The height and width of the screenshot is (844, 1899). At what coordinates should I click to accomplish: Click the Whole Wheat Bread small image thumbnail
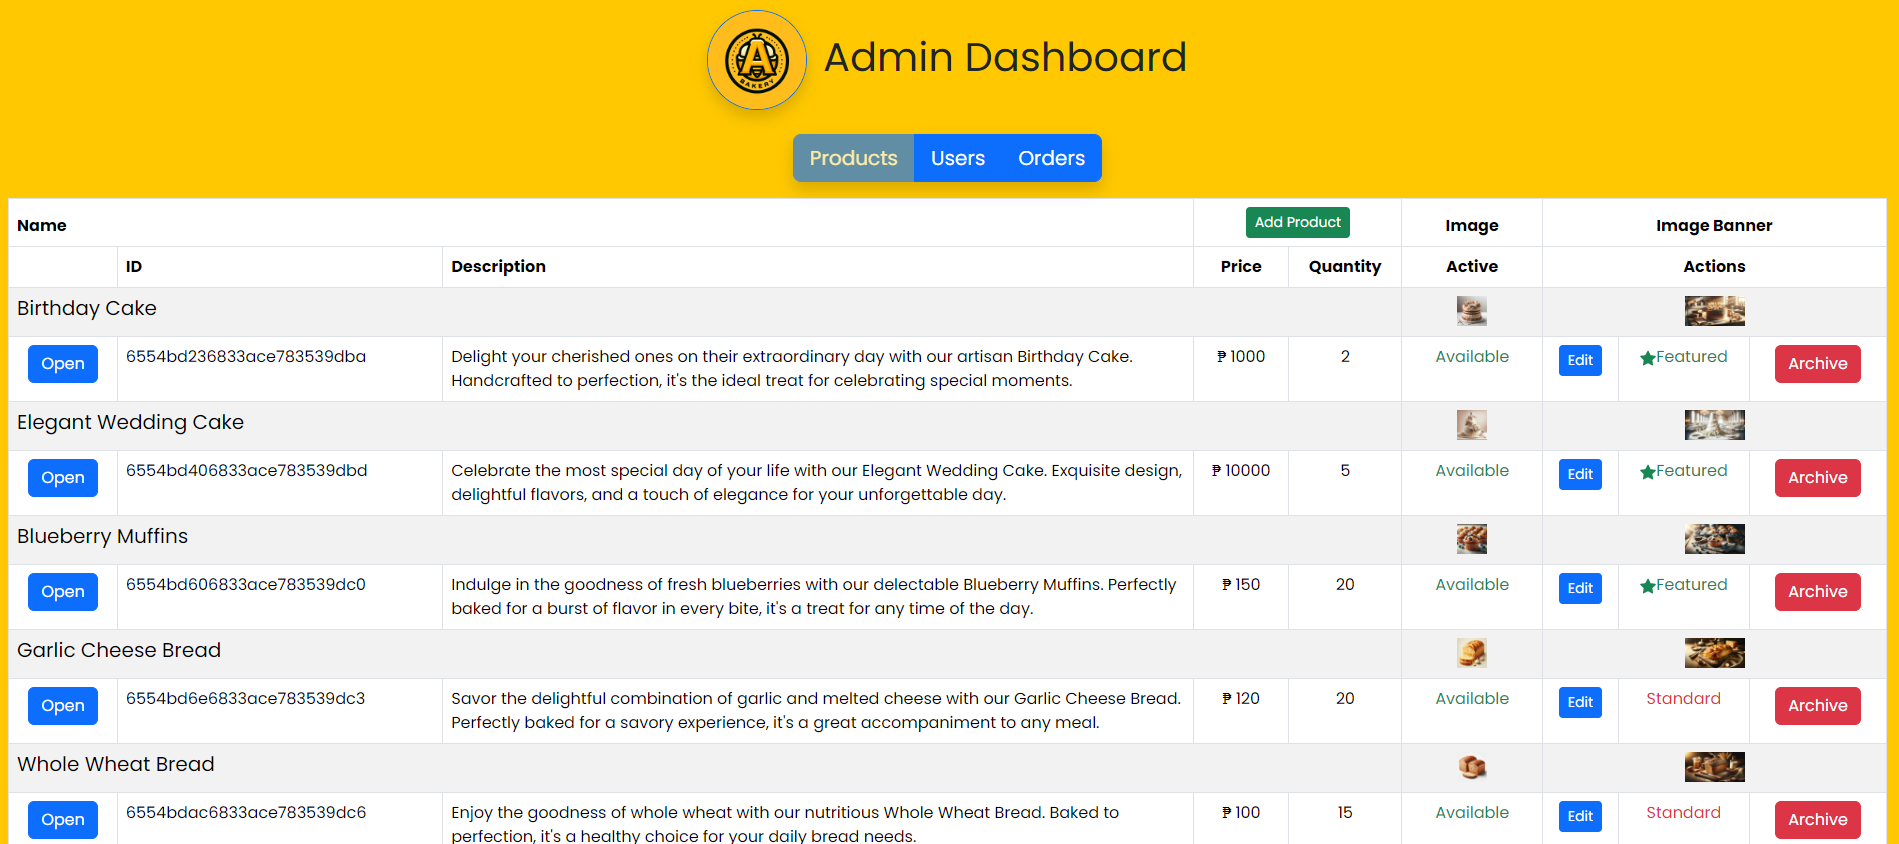(x=1471, y=767)
